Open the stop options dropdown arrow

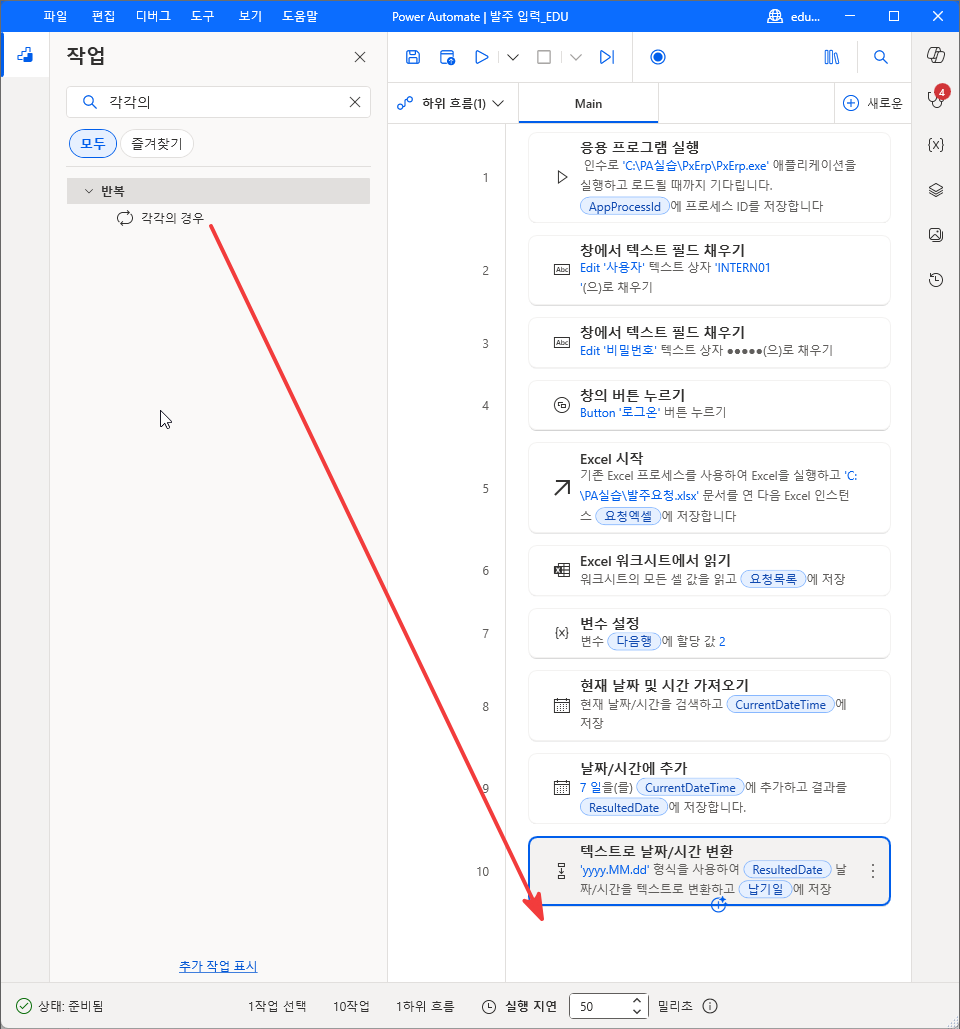pyautogui.click(x=575, y=57)
